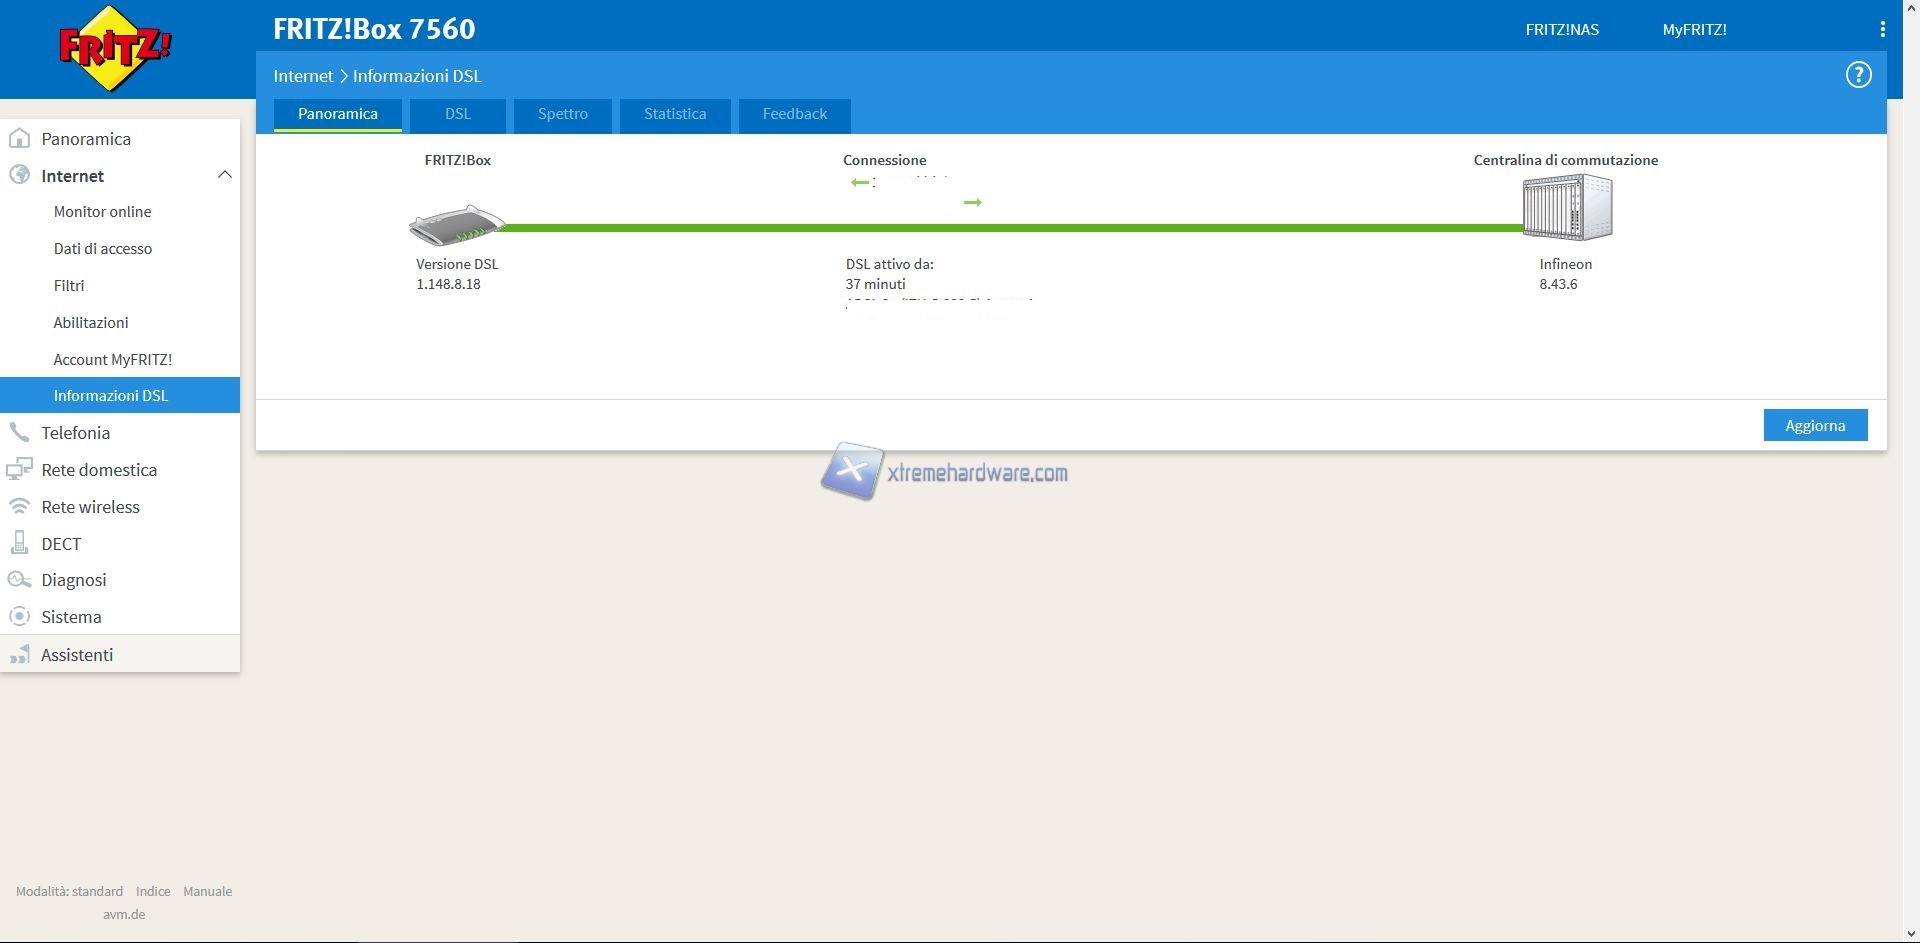Expand the Diagnosi section
Image resolution: width=1920 pixels, height=943 pixels.
(x=73, y=580)
